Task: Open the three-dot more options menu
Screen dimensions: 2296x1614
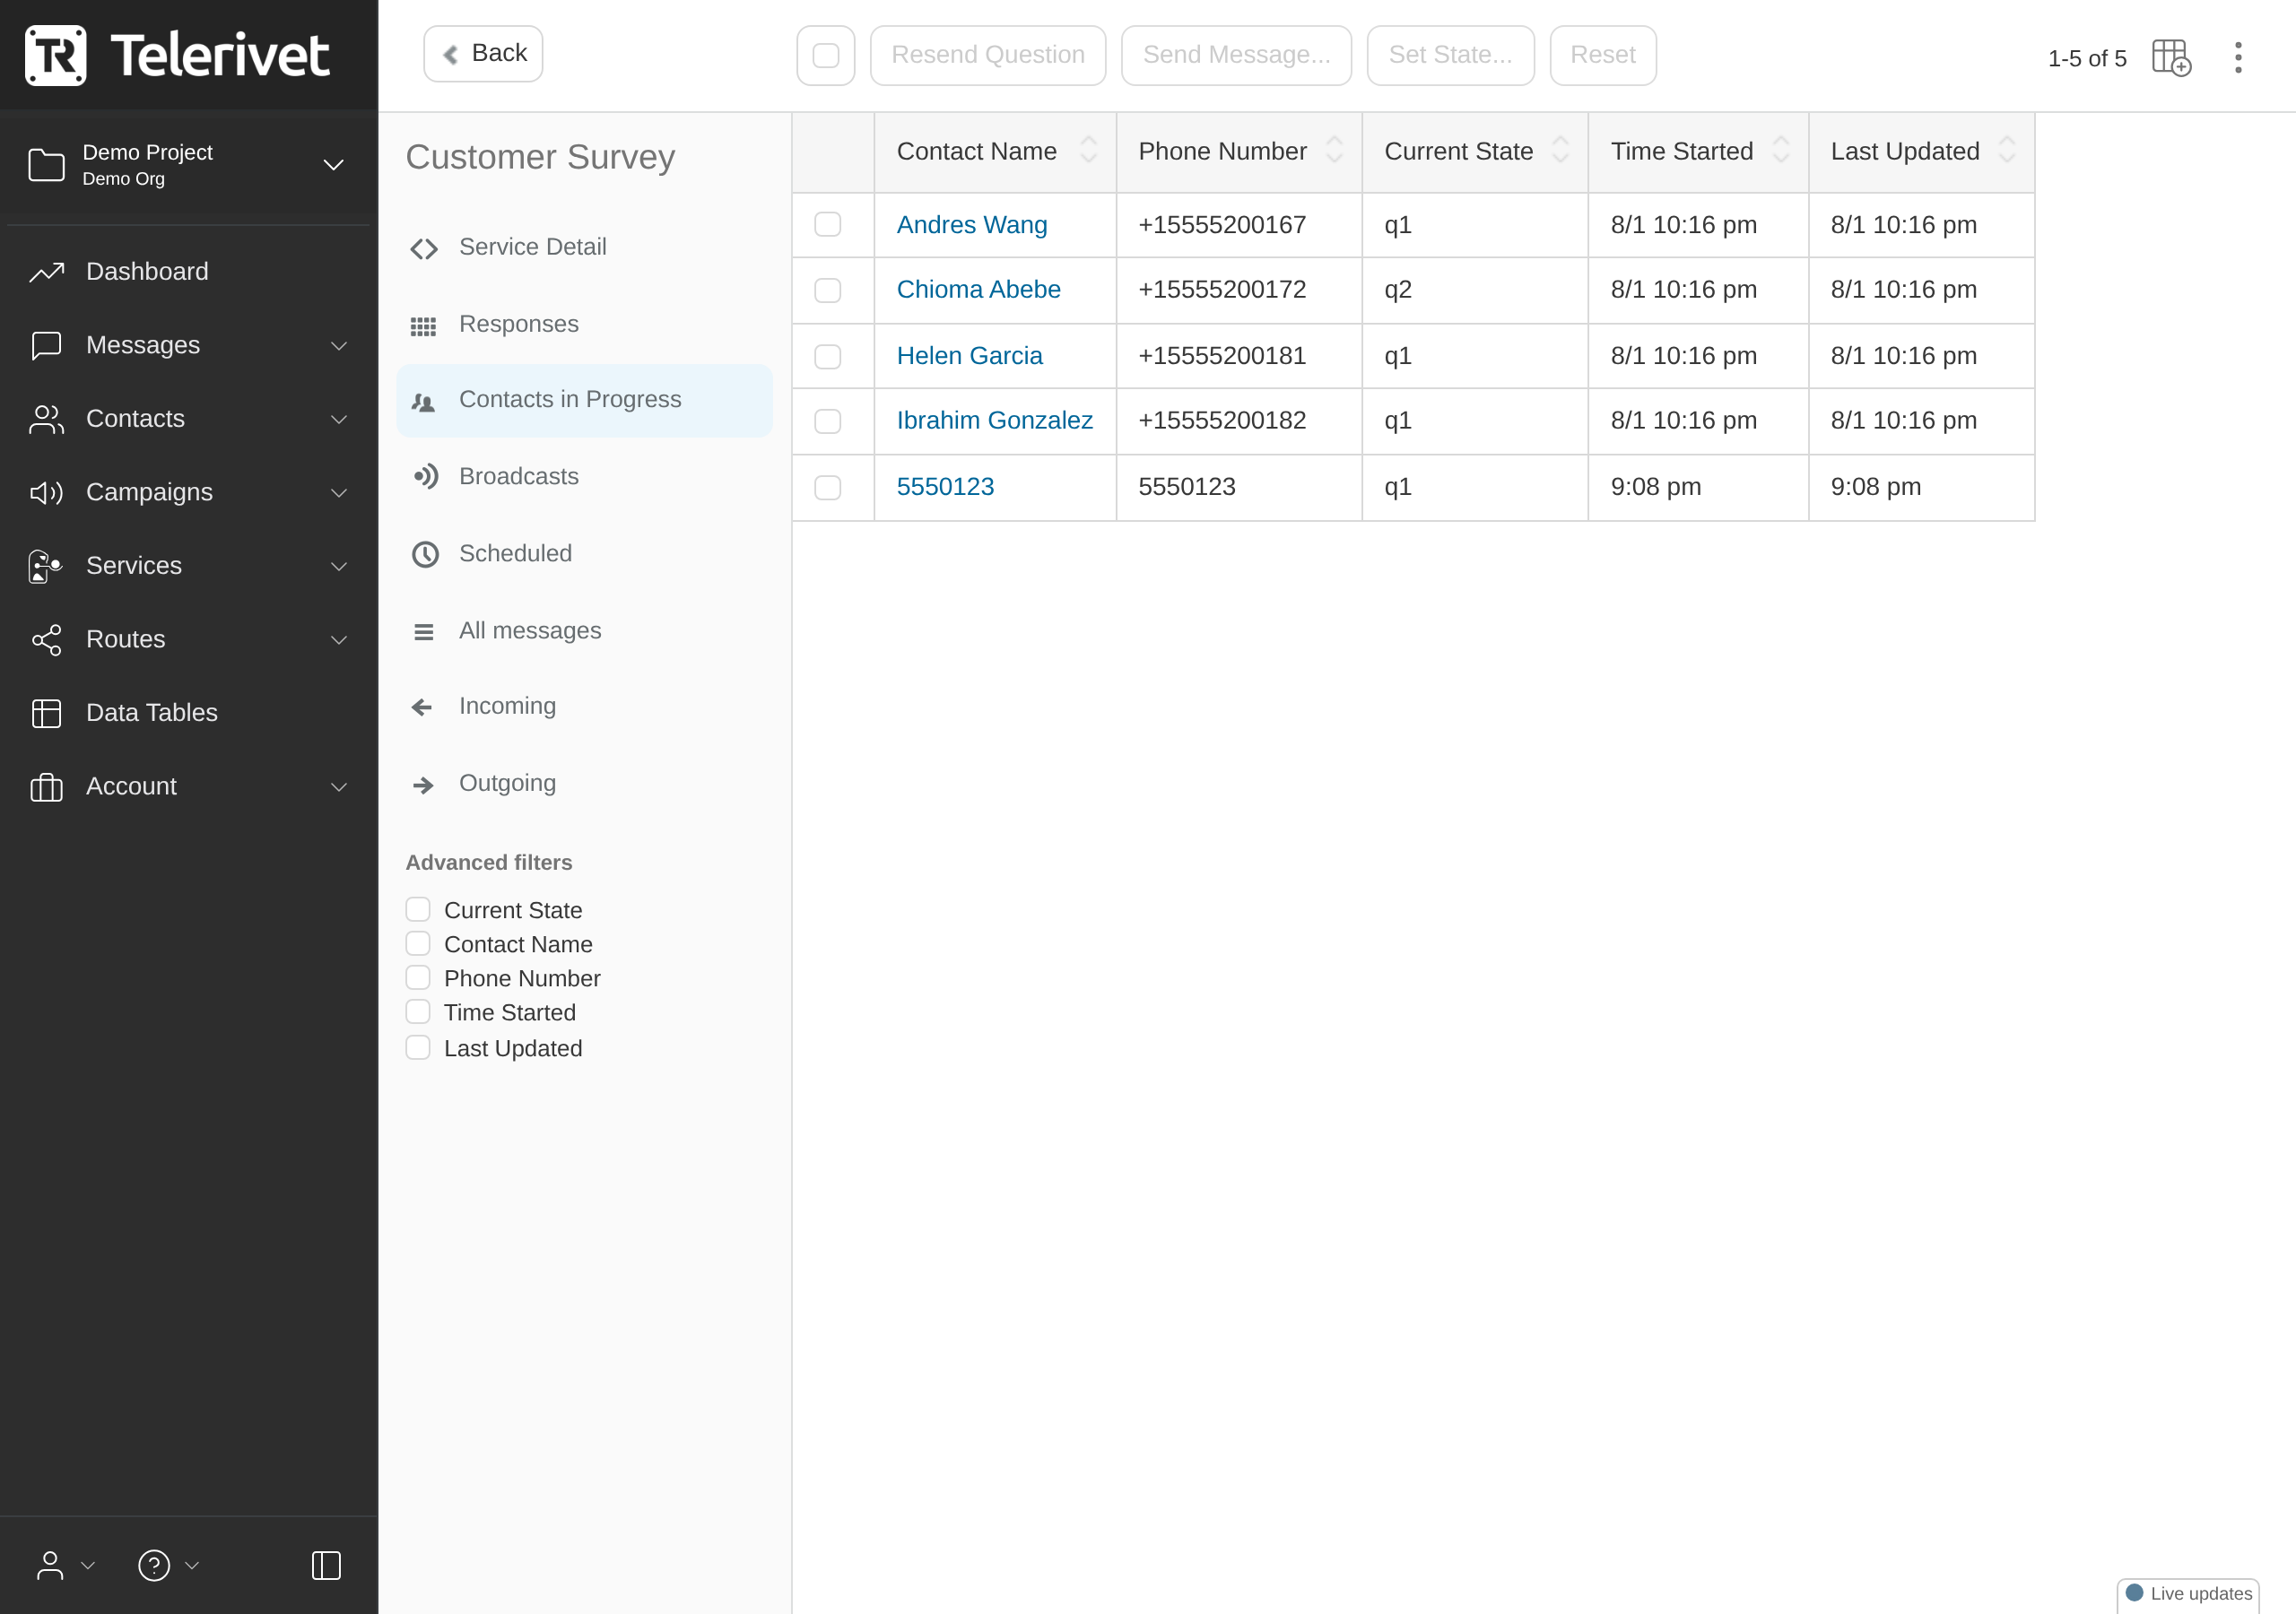Action: point(2238,58)
